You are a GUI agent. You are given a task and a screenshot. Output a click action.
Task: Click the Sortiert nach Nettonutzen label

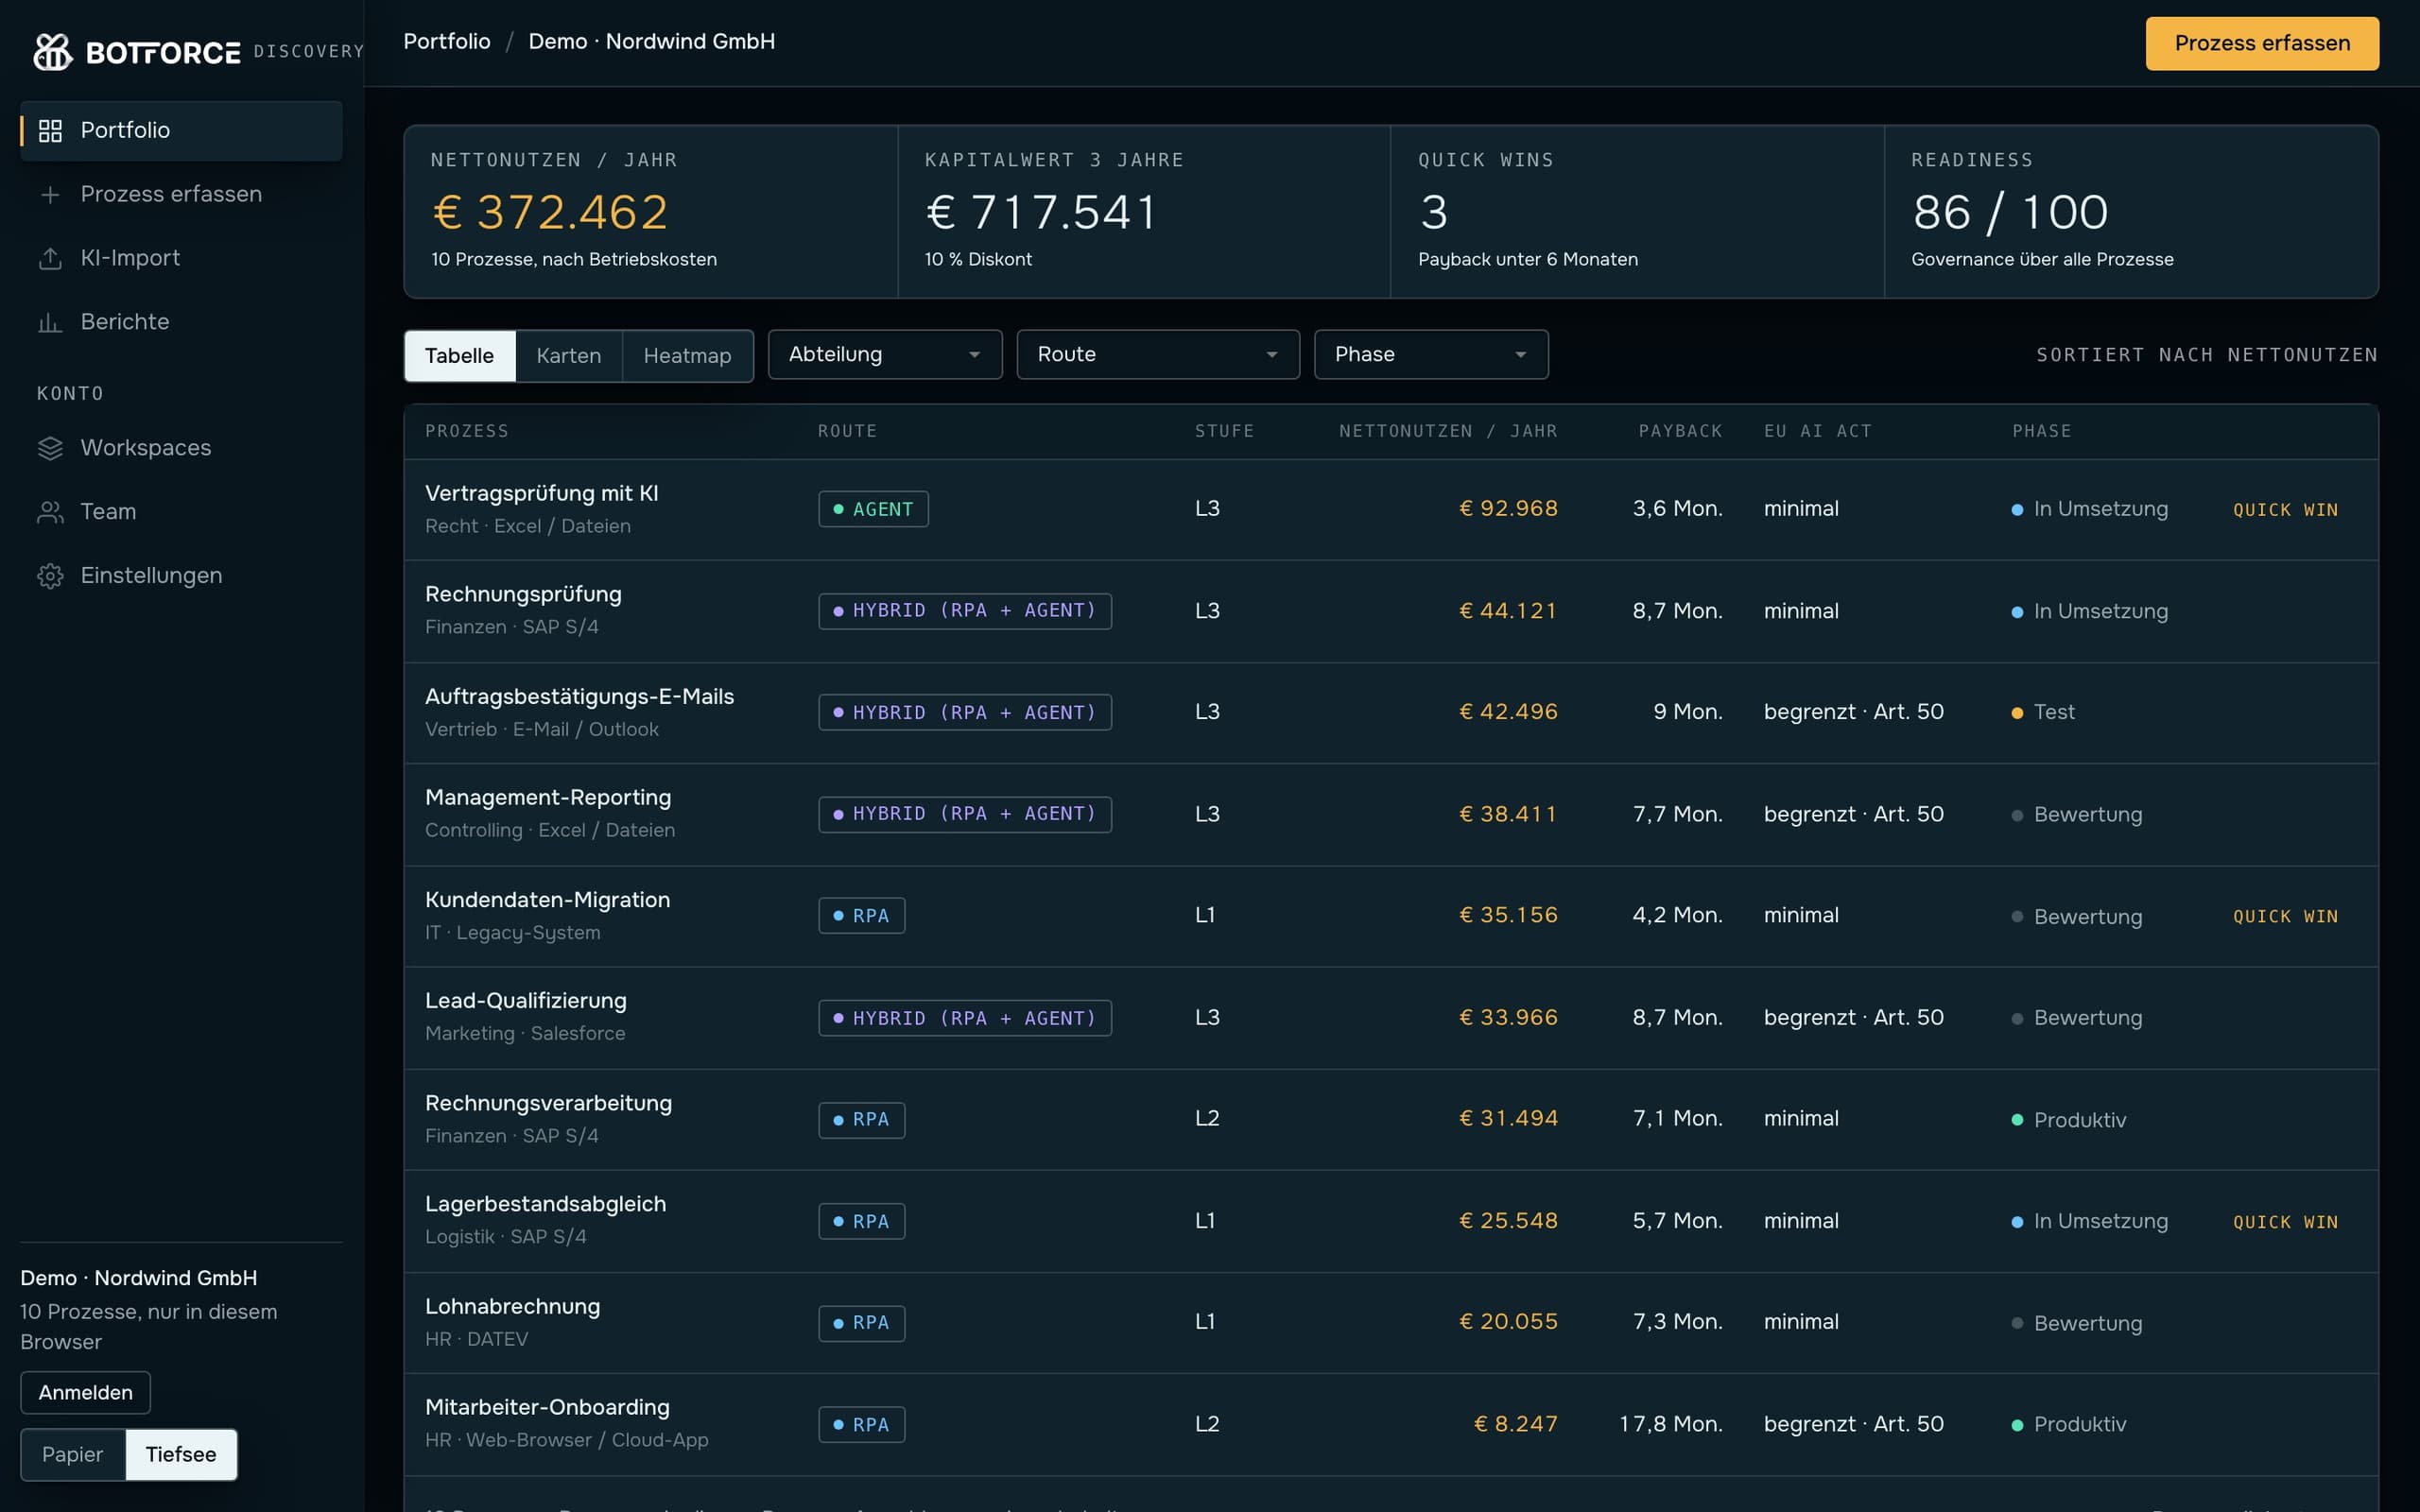[2207, 355]
